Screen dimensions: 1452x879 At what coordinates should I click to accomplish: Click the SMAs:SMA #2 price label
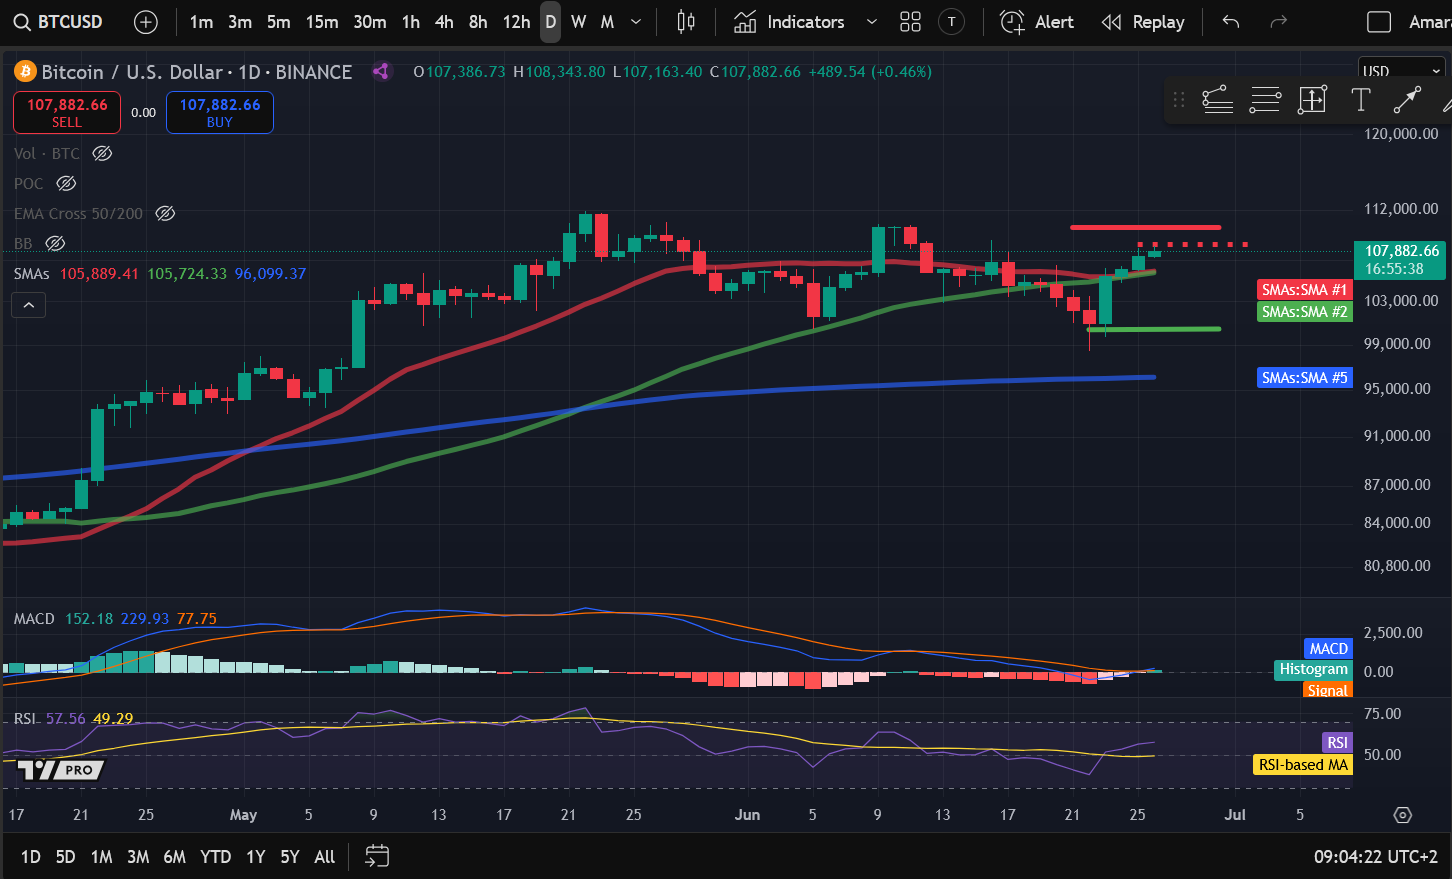point(1304,311)
